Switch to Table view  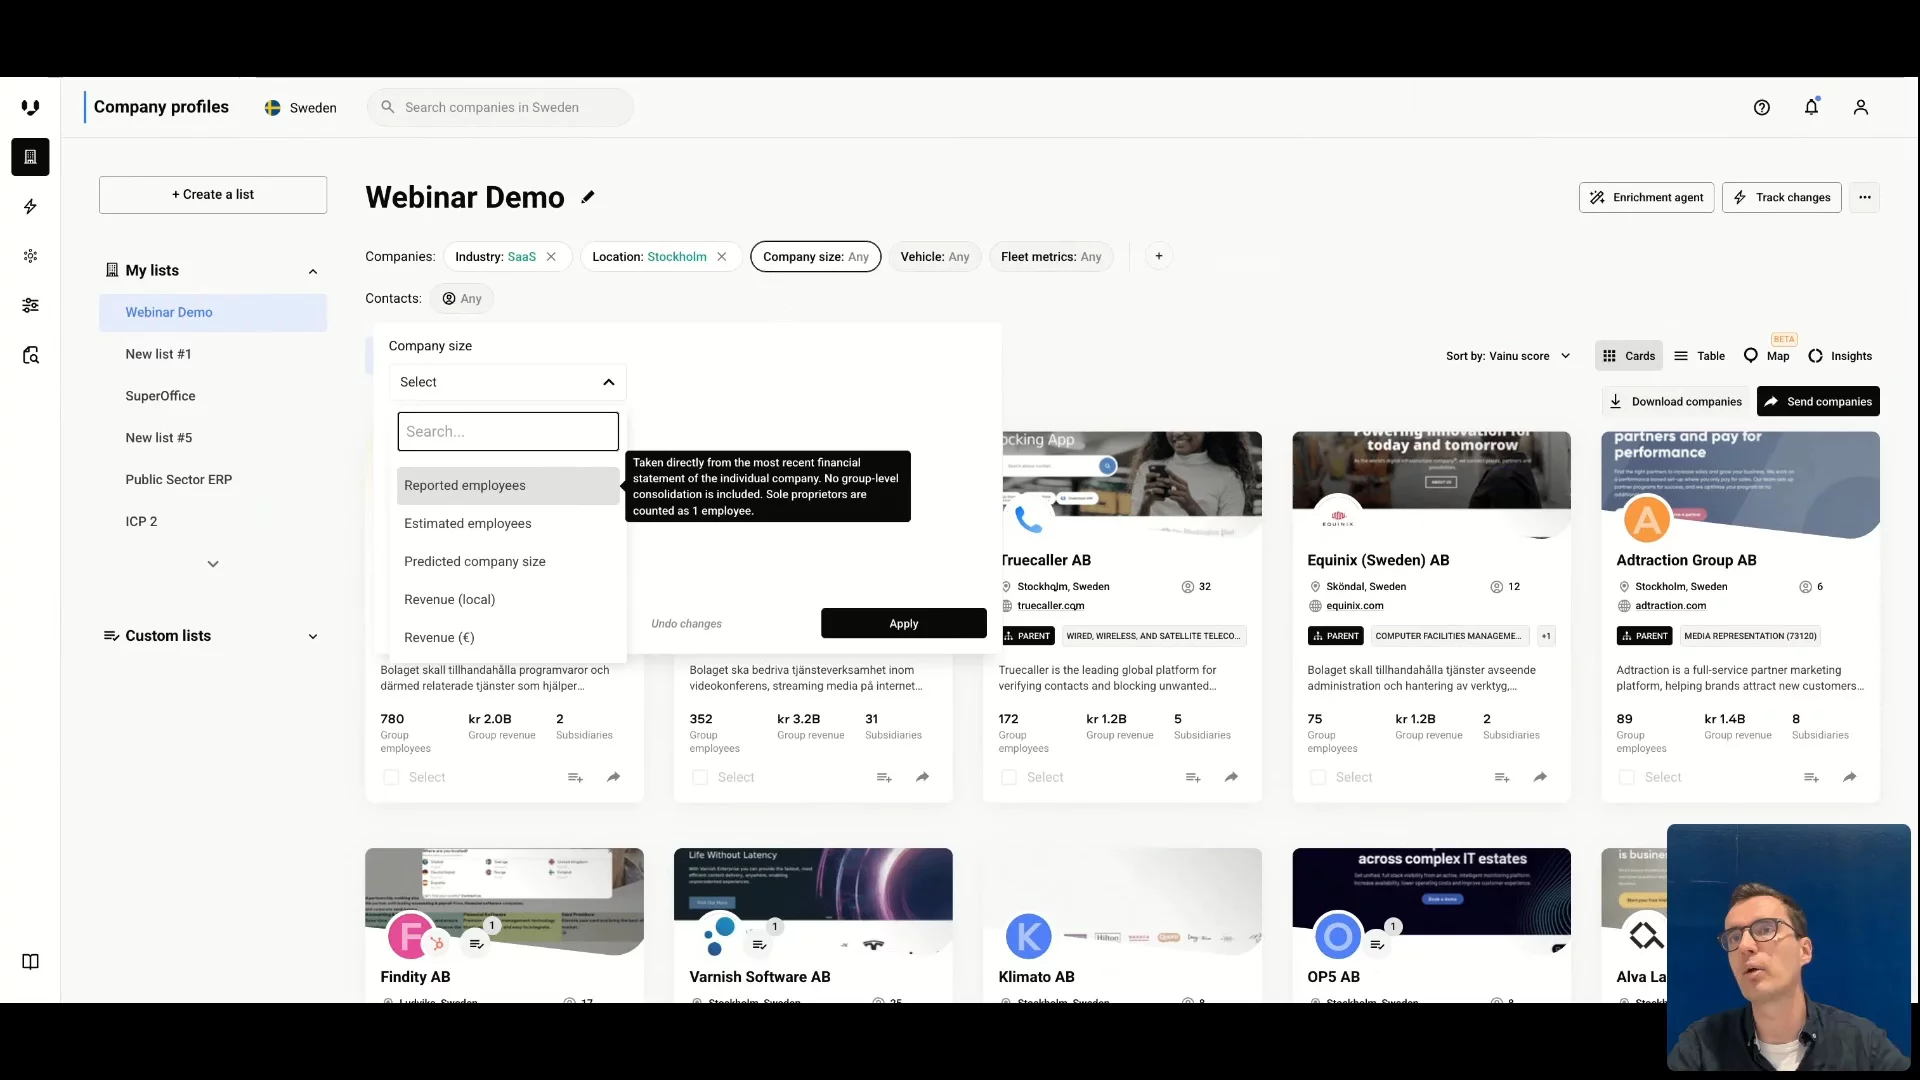[x=1699, y=356]
